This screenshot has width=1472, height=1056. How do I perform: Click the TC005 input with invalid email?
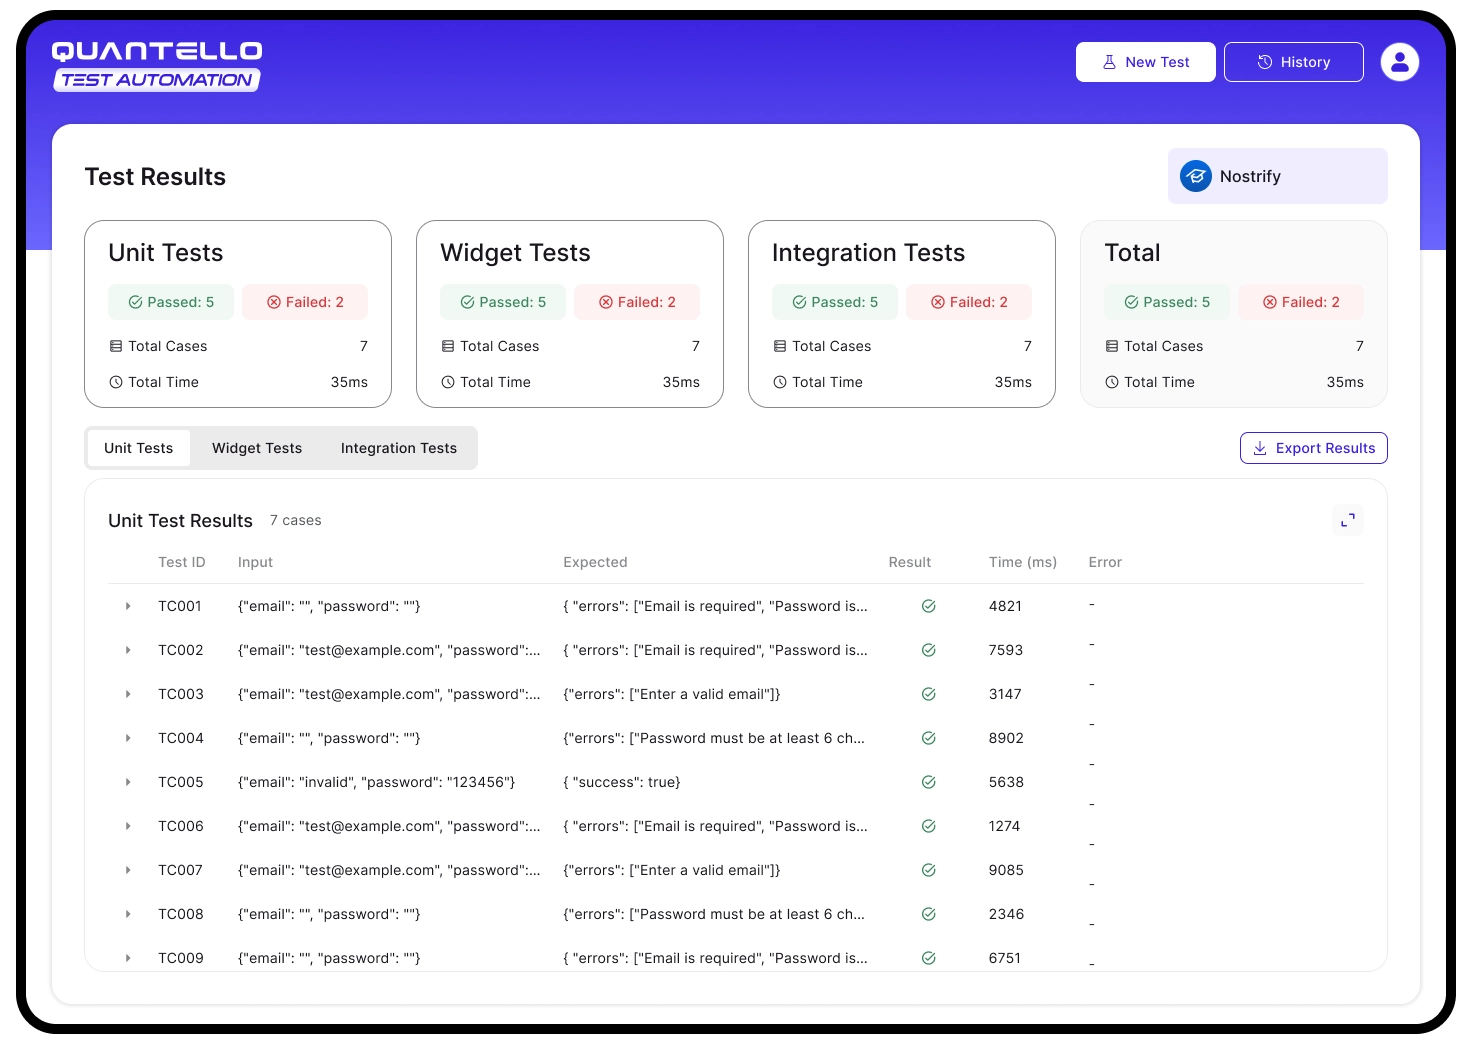click(377, 782)
